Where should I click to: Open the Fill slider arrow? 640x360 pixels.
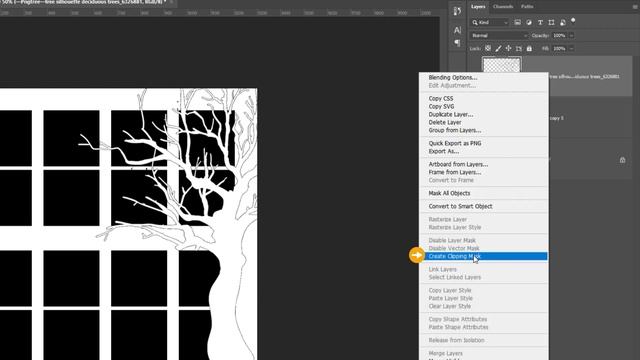coord(571,49)
